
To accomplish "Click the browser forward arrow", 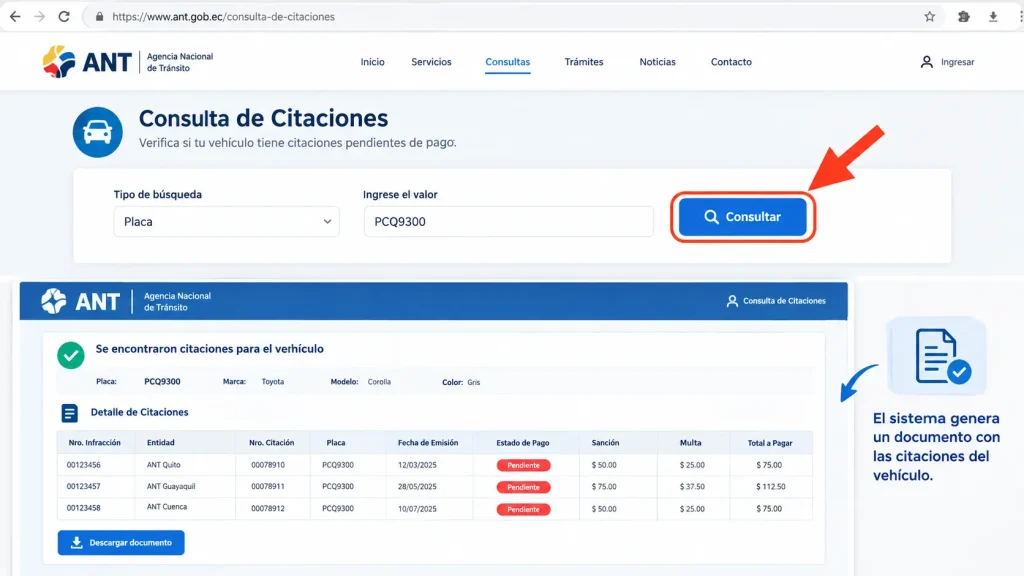I will (x=39, y=17).
